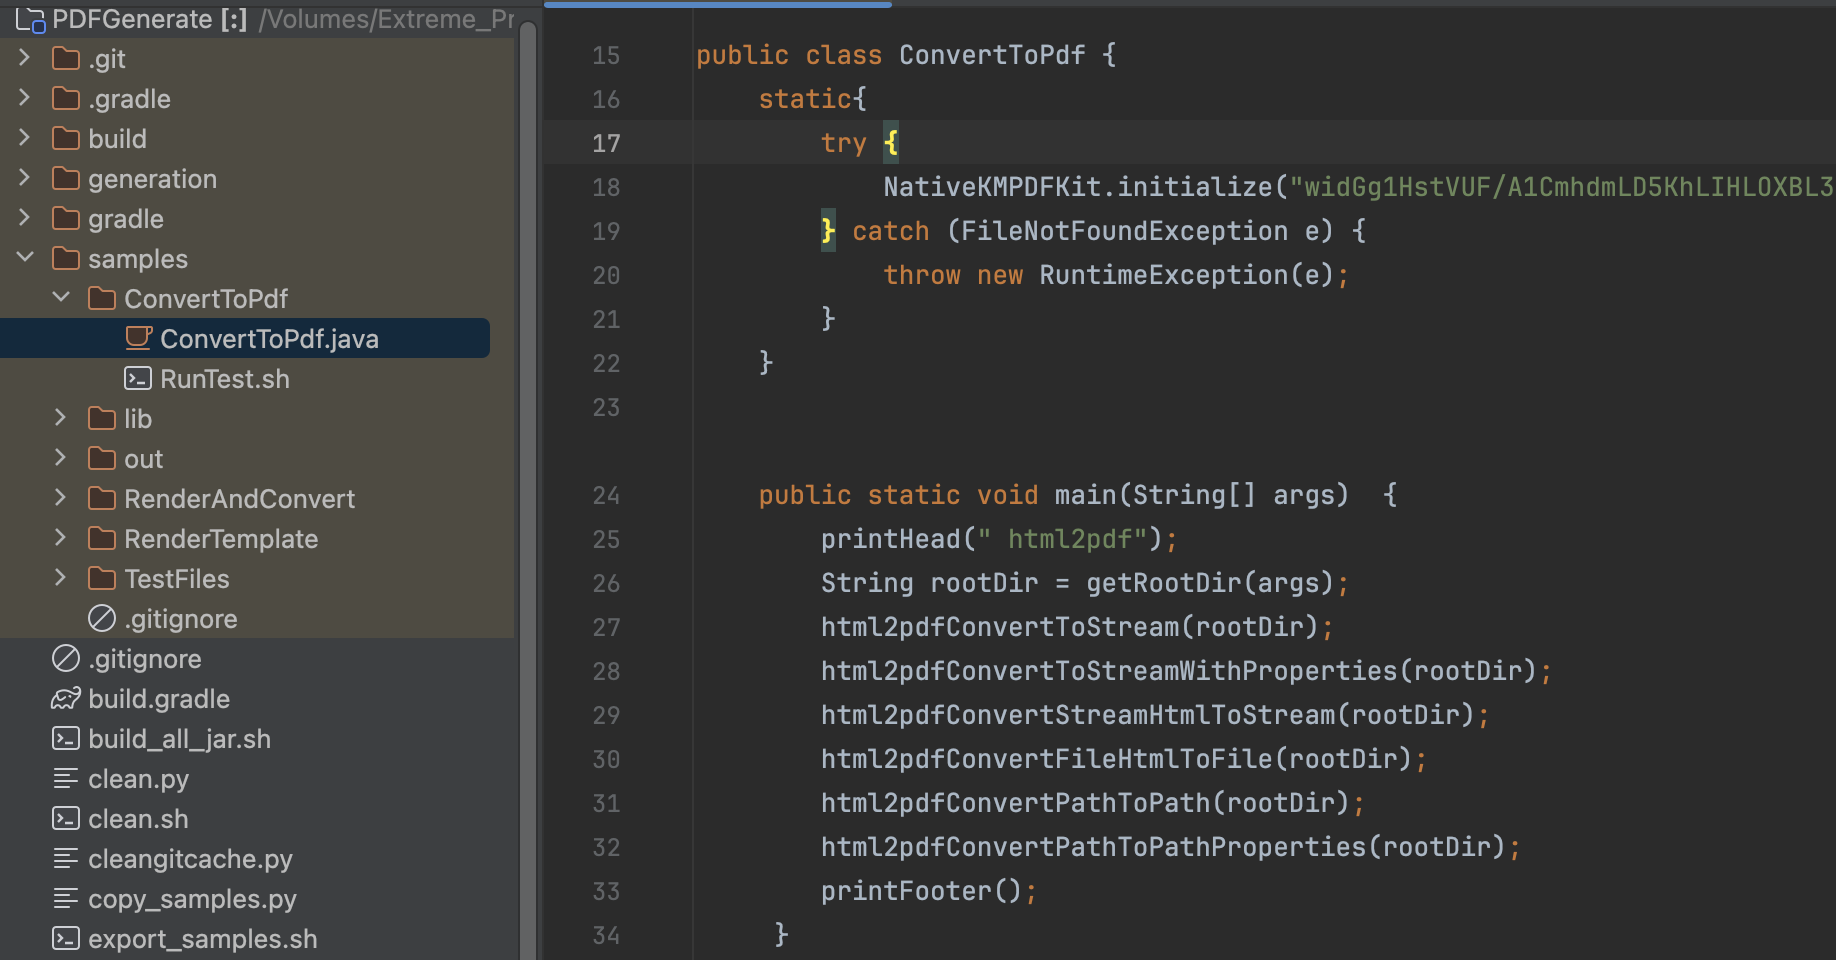Click the terminal icon next to clean.sh
The width and height of the screenshot is (1836, 960).
click(x=66, y=818)
